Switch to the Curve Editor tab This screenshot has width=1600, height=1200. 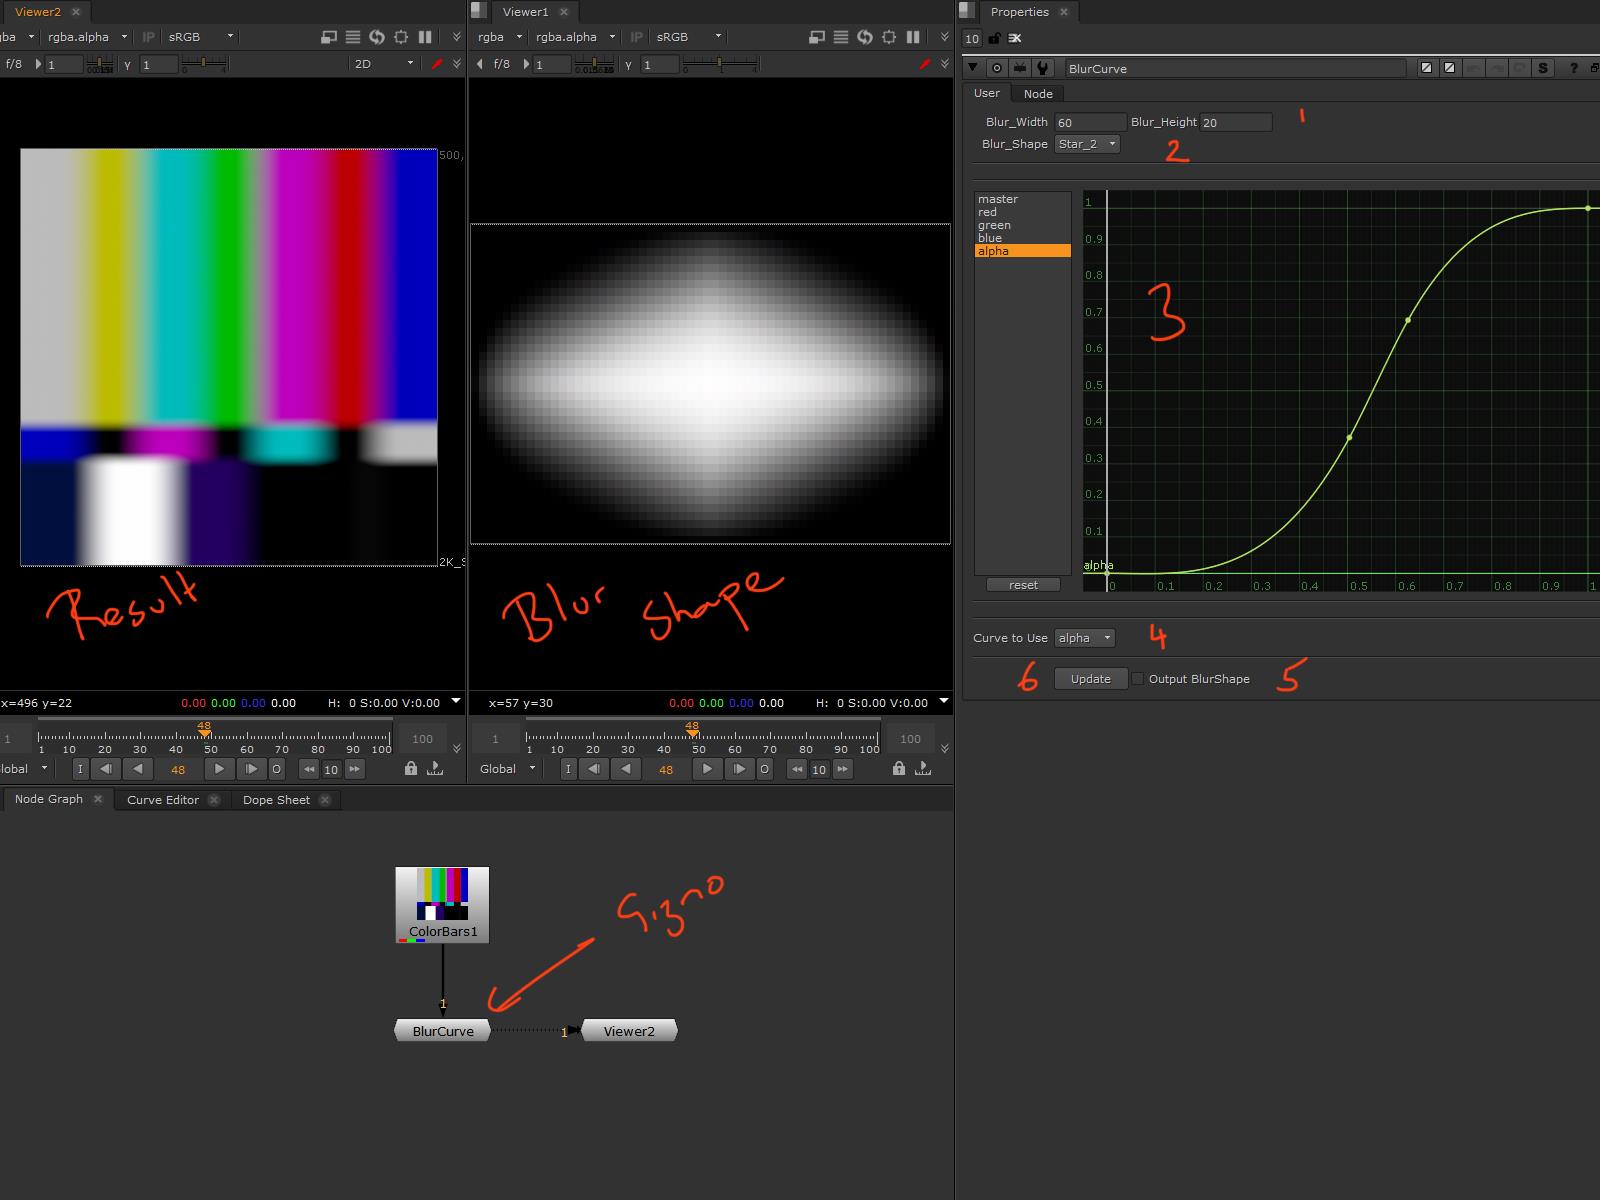163,800
